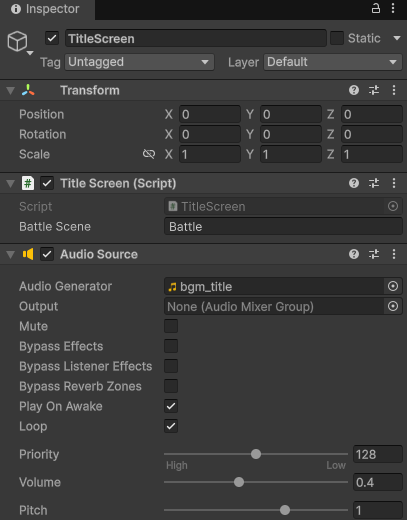Open Audio Source presets
This screenshot has width=407, height=520.
pos(374,254)
